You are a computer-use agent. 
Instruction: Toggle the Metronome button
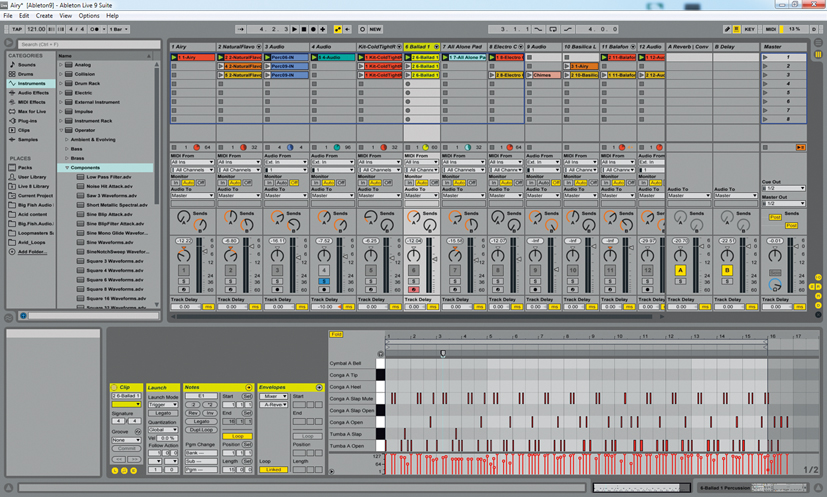pos(95,30)
